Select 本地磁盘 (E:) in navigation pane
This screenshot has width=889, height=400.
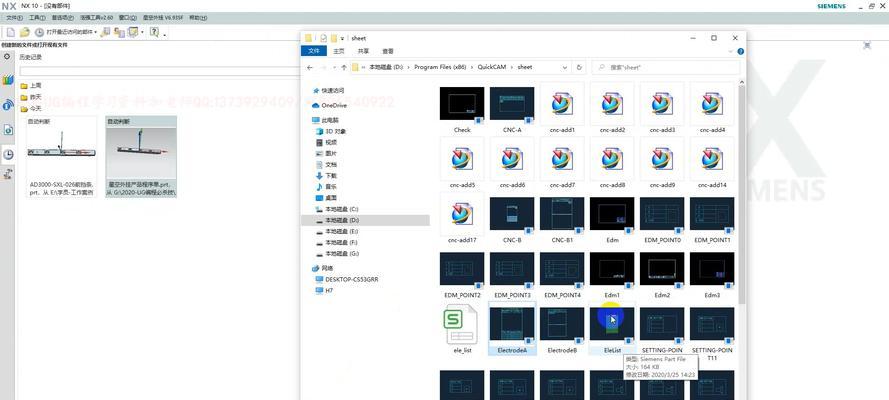click(x=337, y=231)
